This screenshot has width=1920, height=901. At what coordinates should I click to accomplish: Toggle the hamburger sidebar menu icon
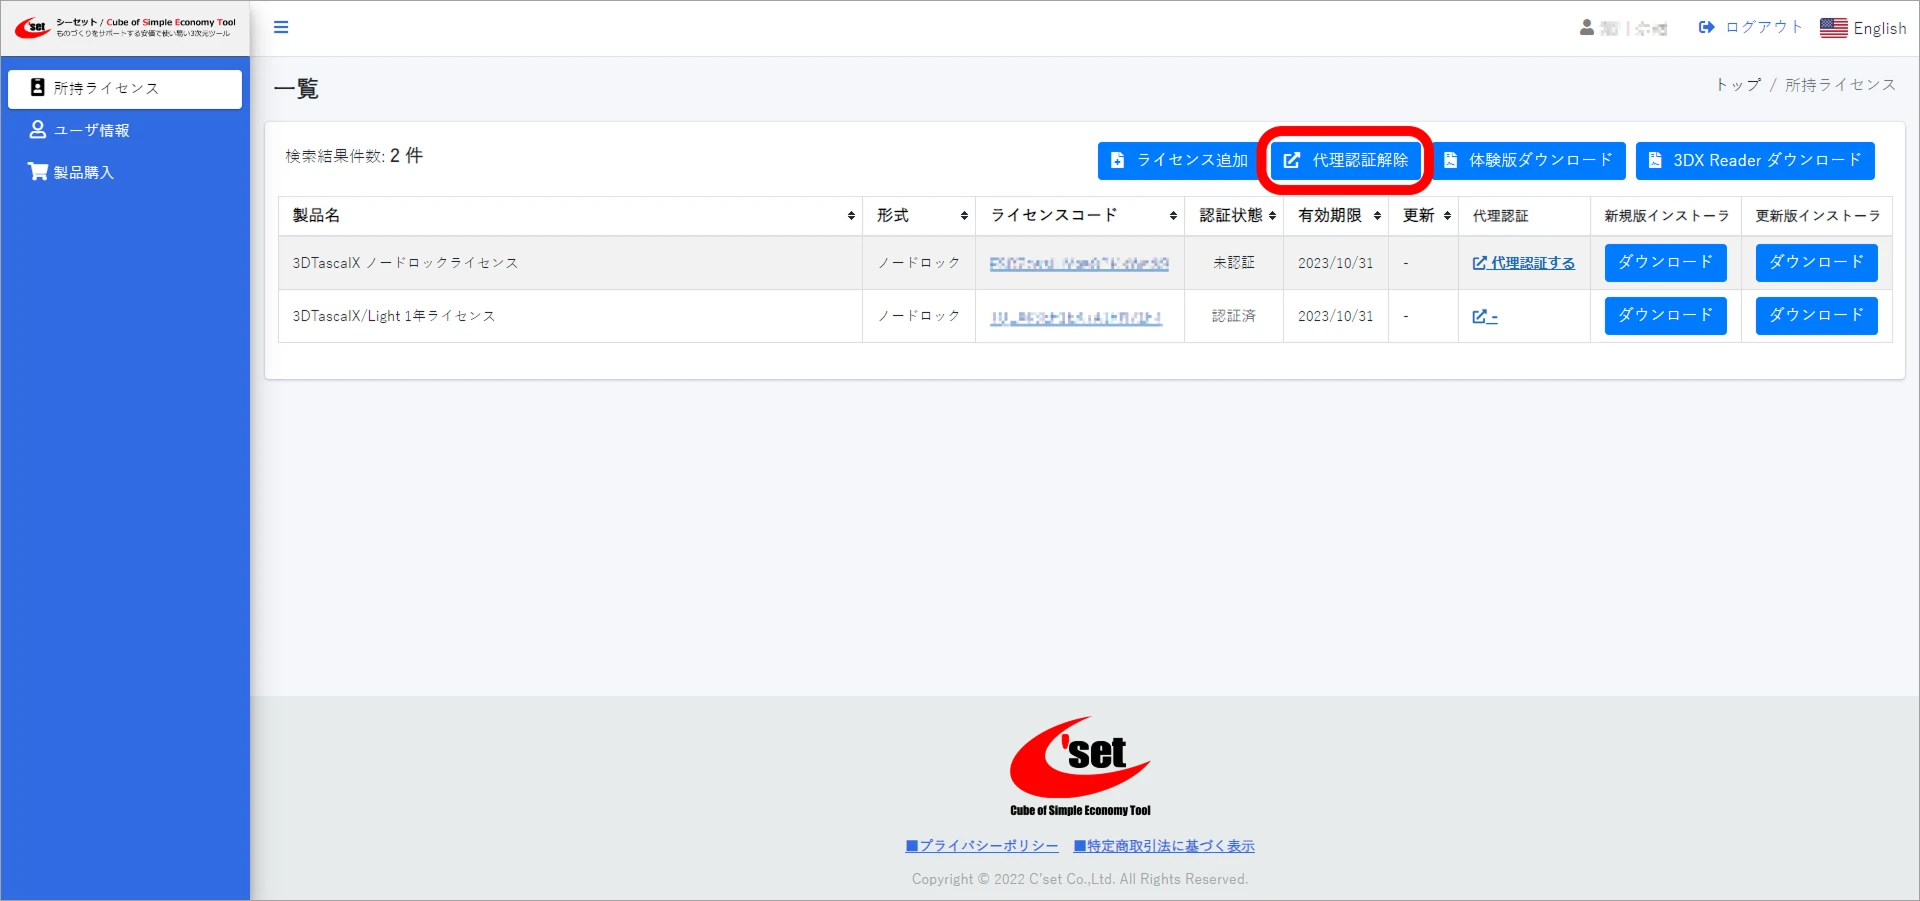281,27
